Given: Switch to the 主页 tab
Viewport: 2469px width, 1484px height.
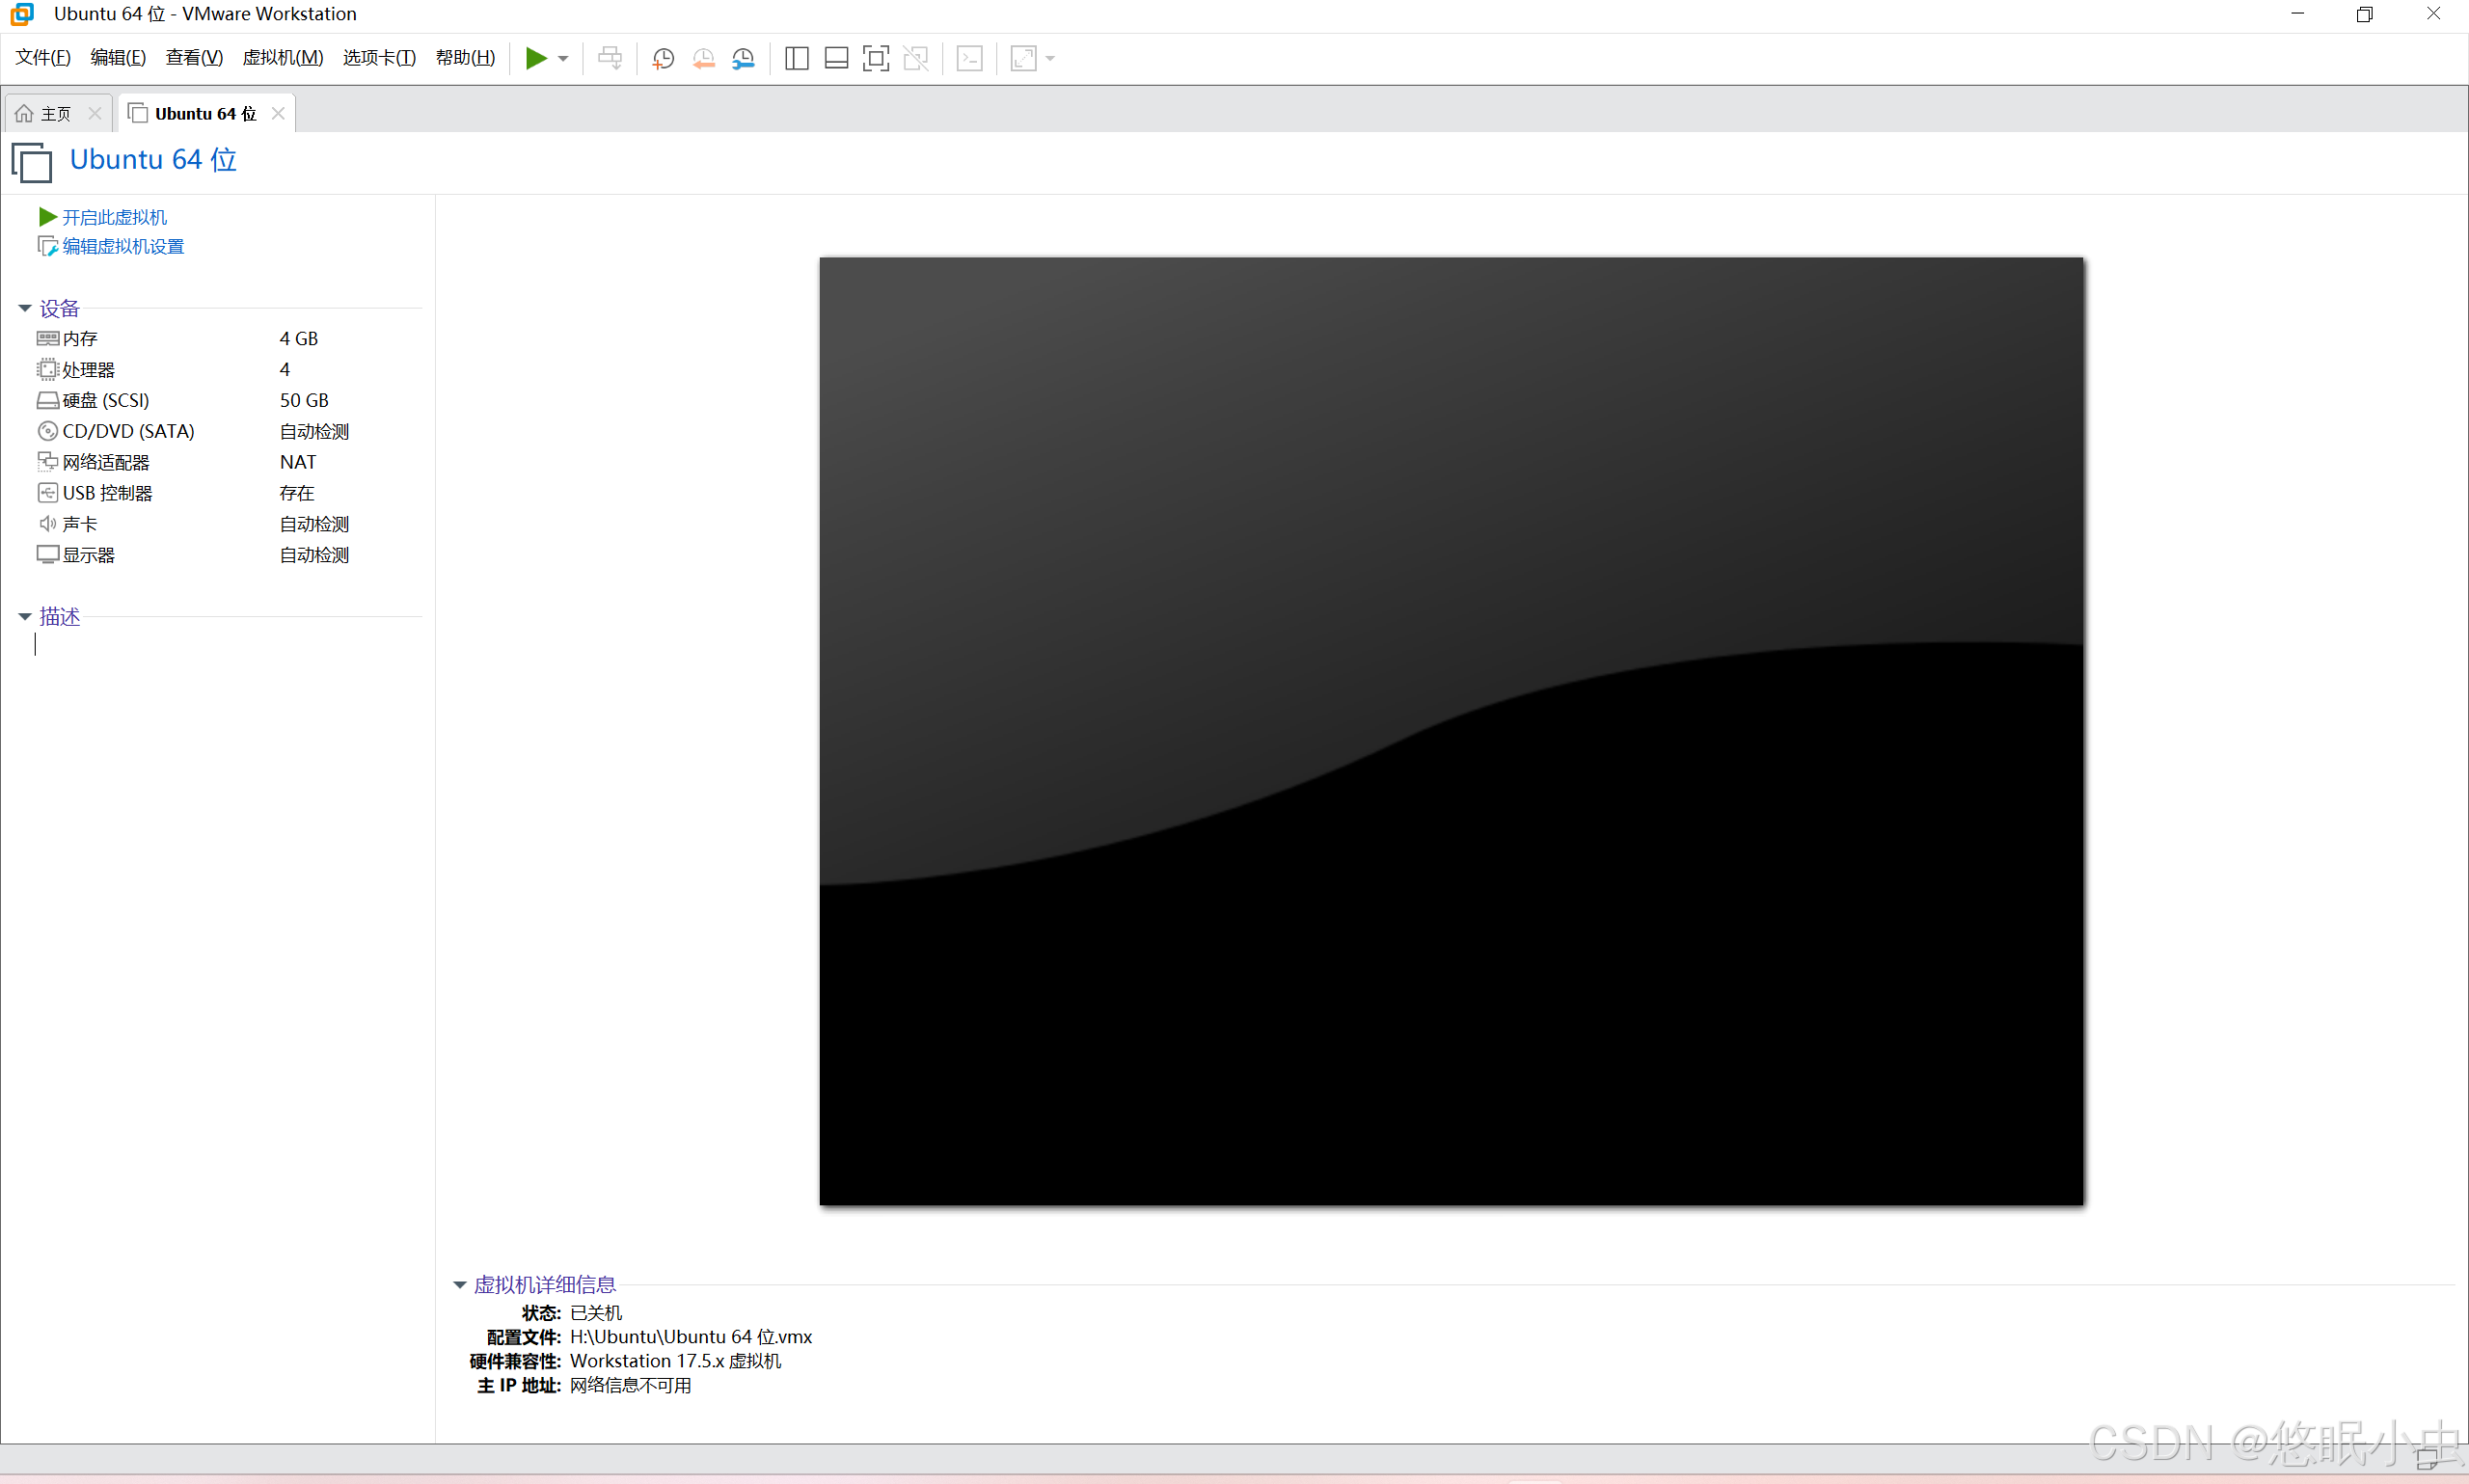Looking at the screenshot, I should click(56, 114).
